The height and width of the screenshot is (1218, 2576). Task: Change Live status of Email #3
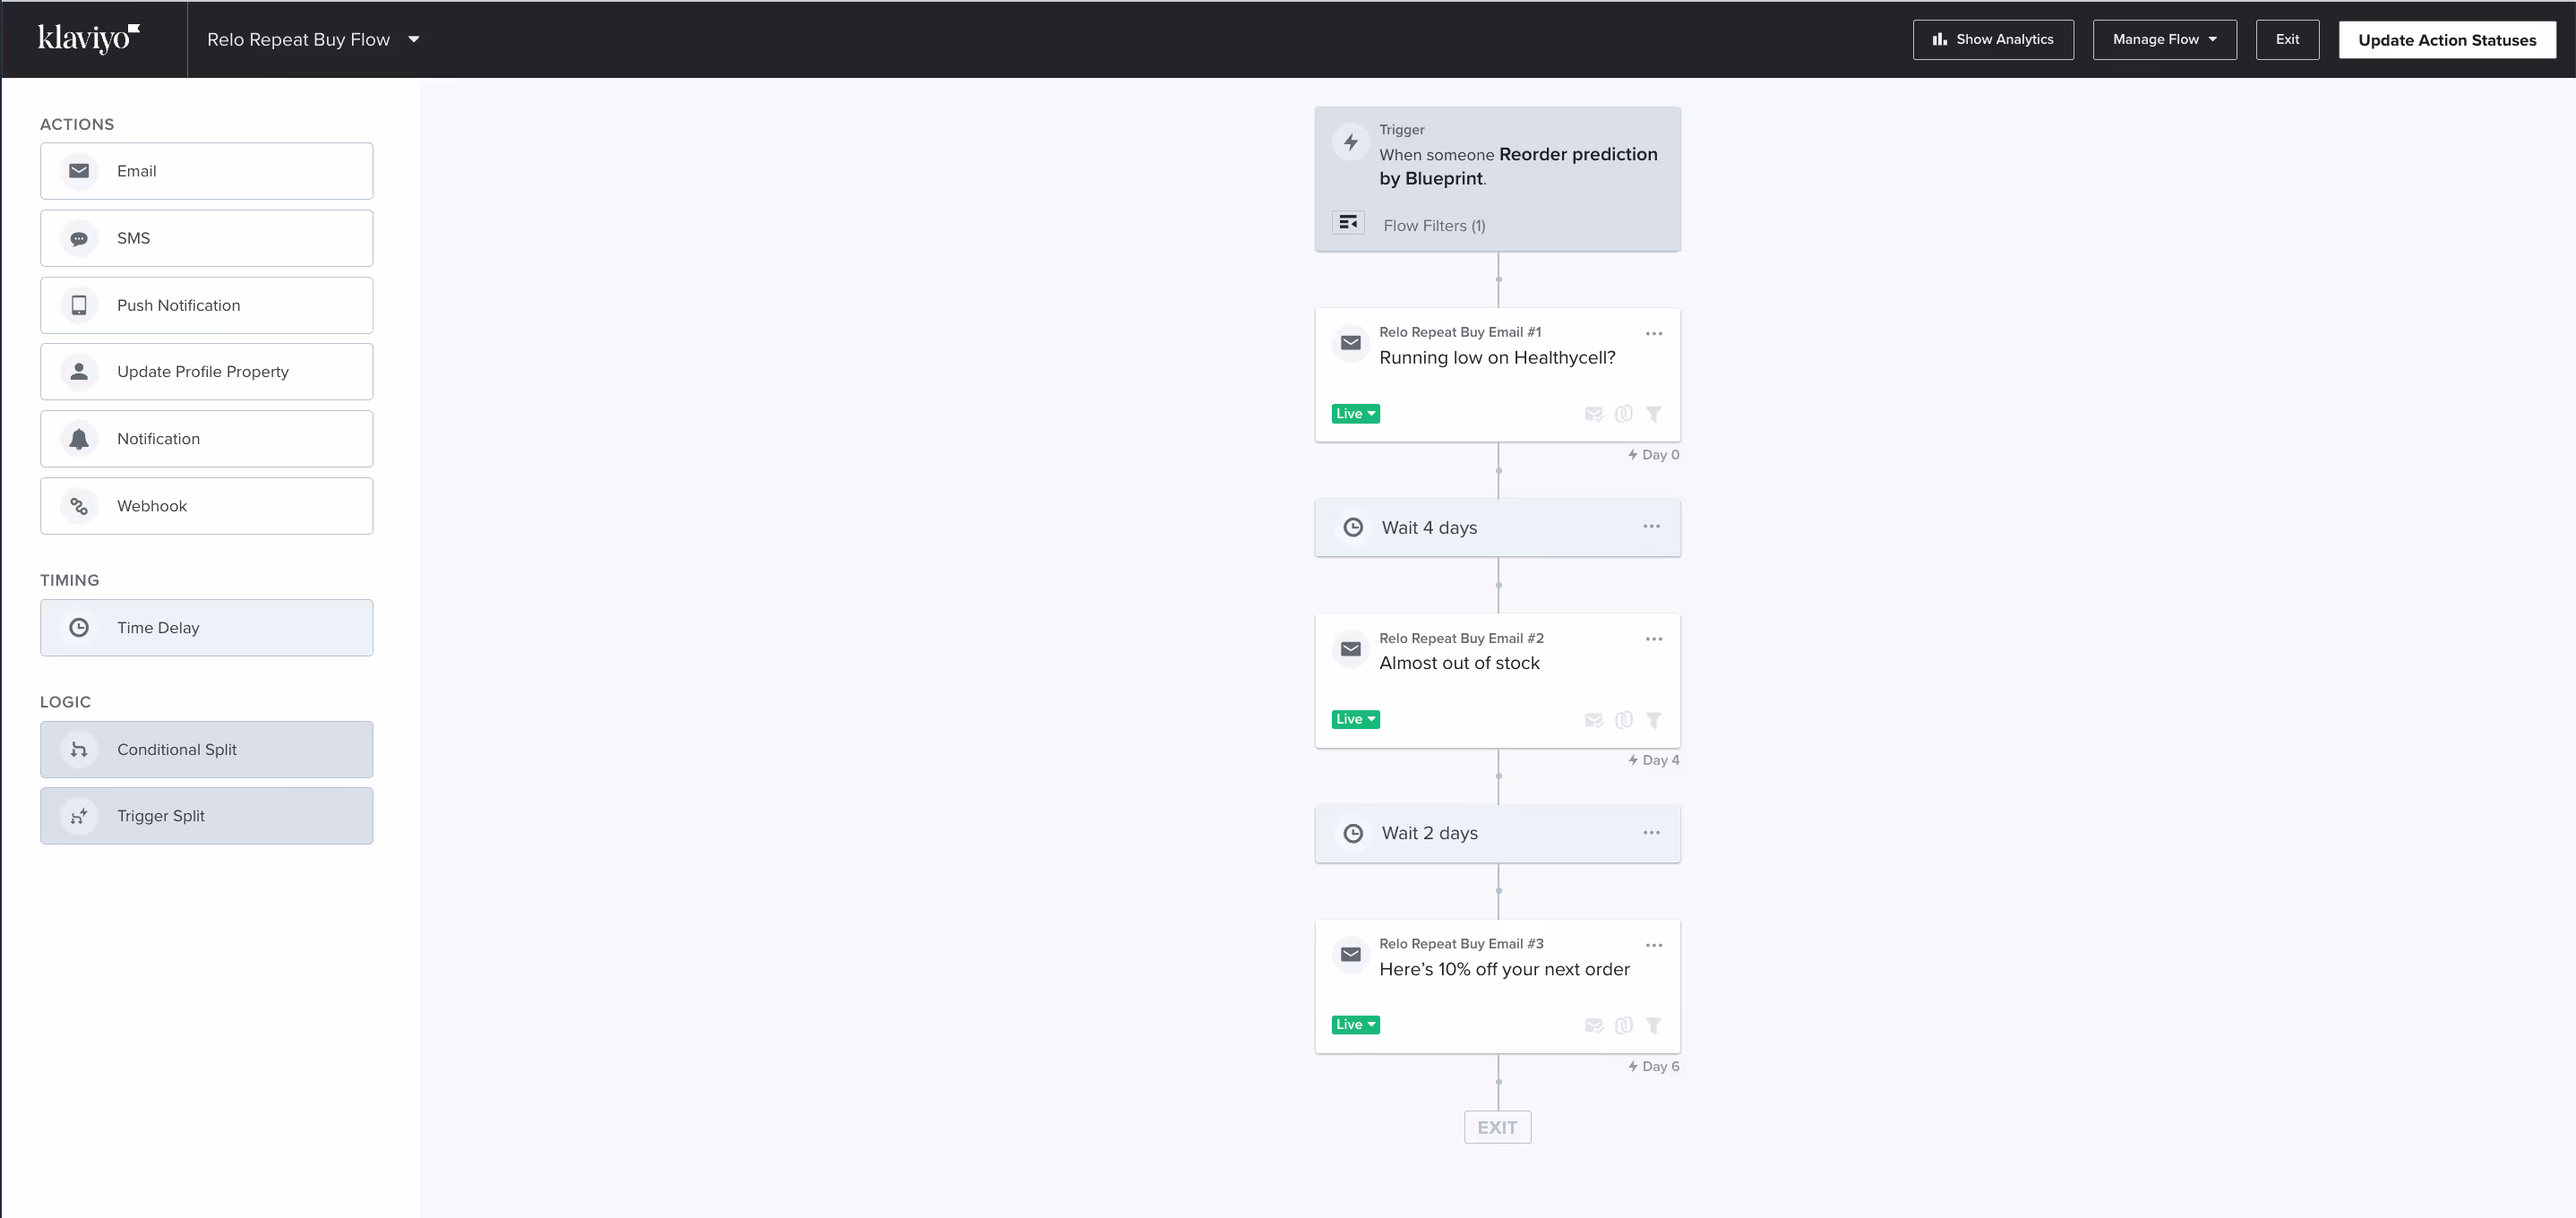[1356, 1025]
